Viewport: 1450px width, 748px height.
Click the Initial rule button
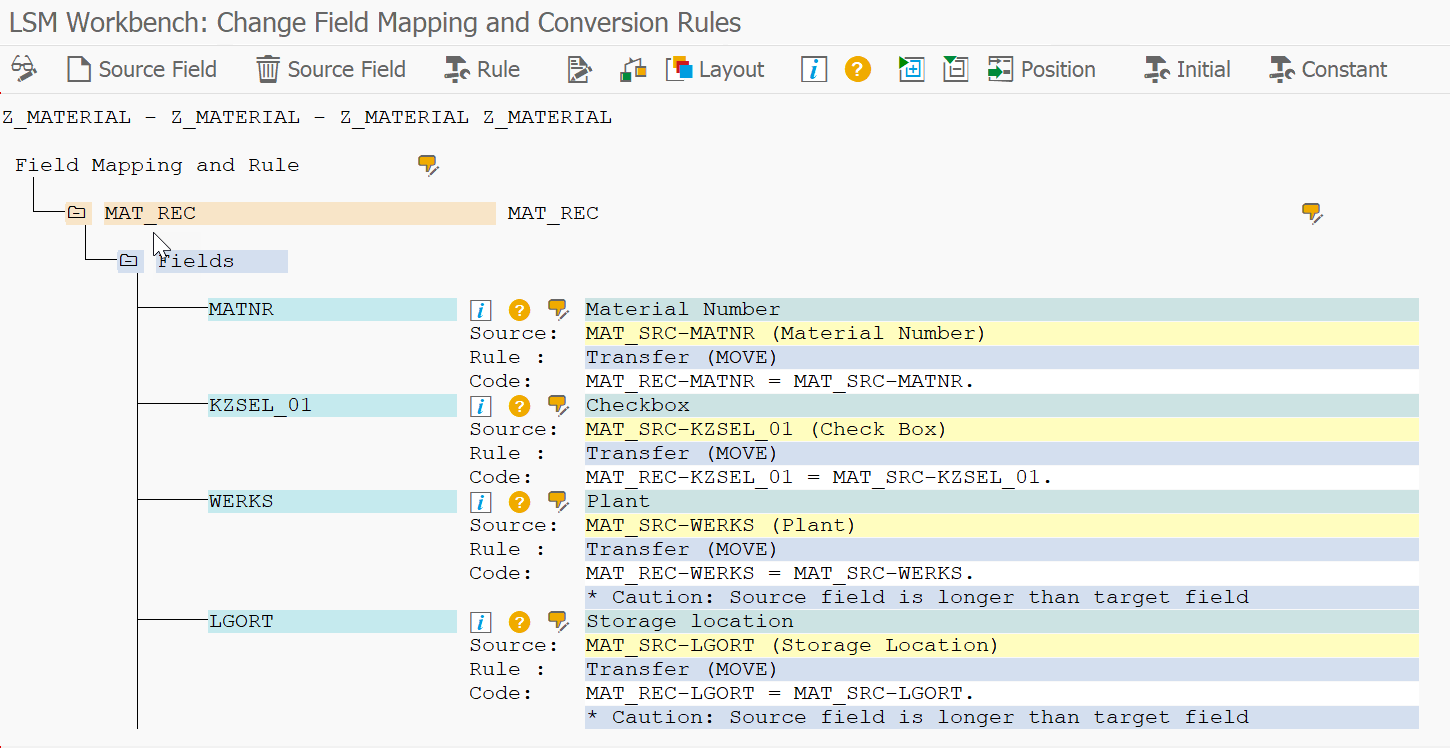(x=1187, y=69)
